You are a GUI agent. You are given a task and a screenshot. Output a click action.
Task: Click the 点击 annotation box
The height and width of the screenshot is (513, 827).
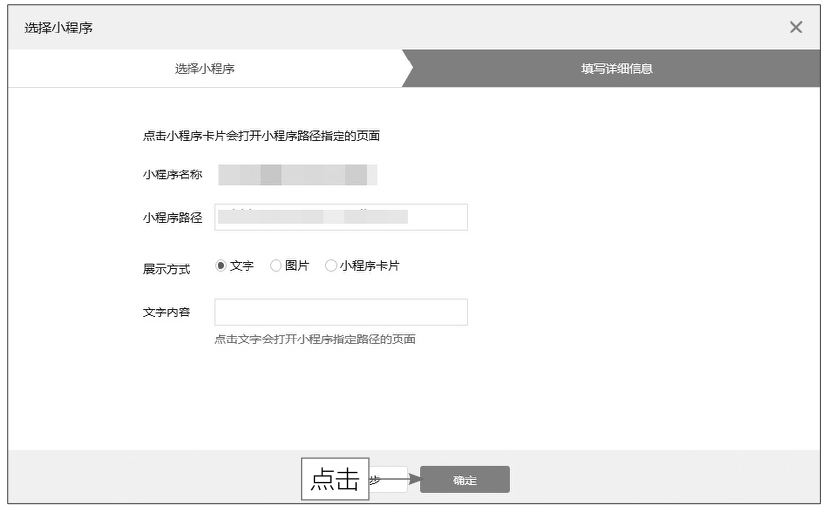(x=335, y=480)
